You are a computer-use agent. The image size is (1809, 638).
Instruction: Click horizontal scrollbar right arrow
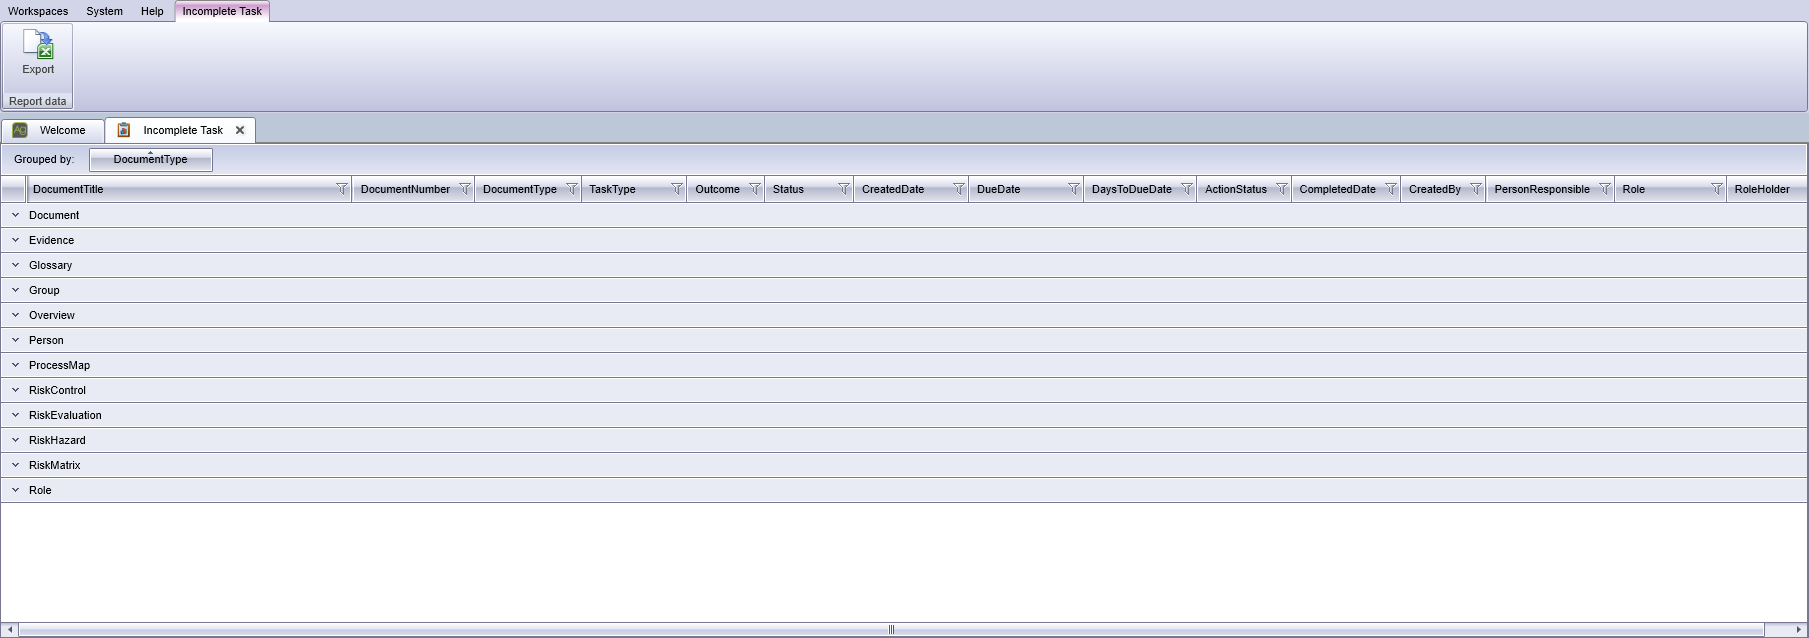pos(1798,630)
